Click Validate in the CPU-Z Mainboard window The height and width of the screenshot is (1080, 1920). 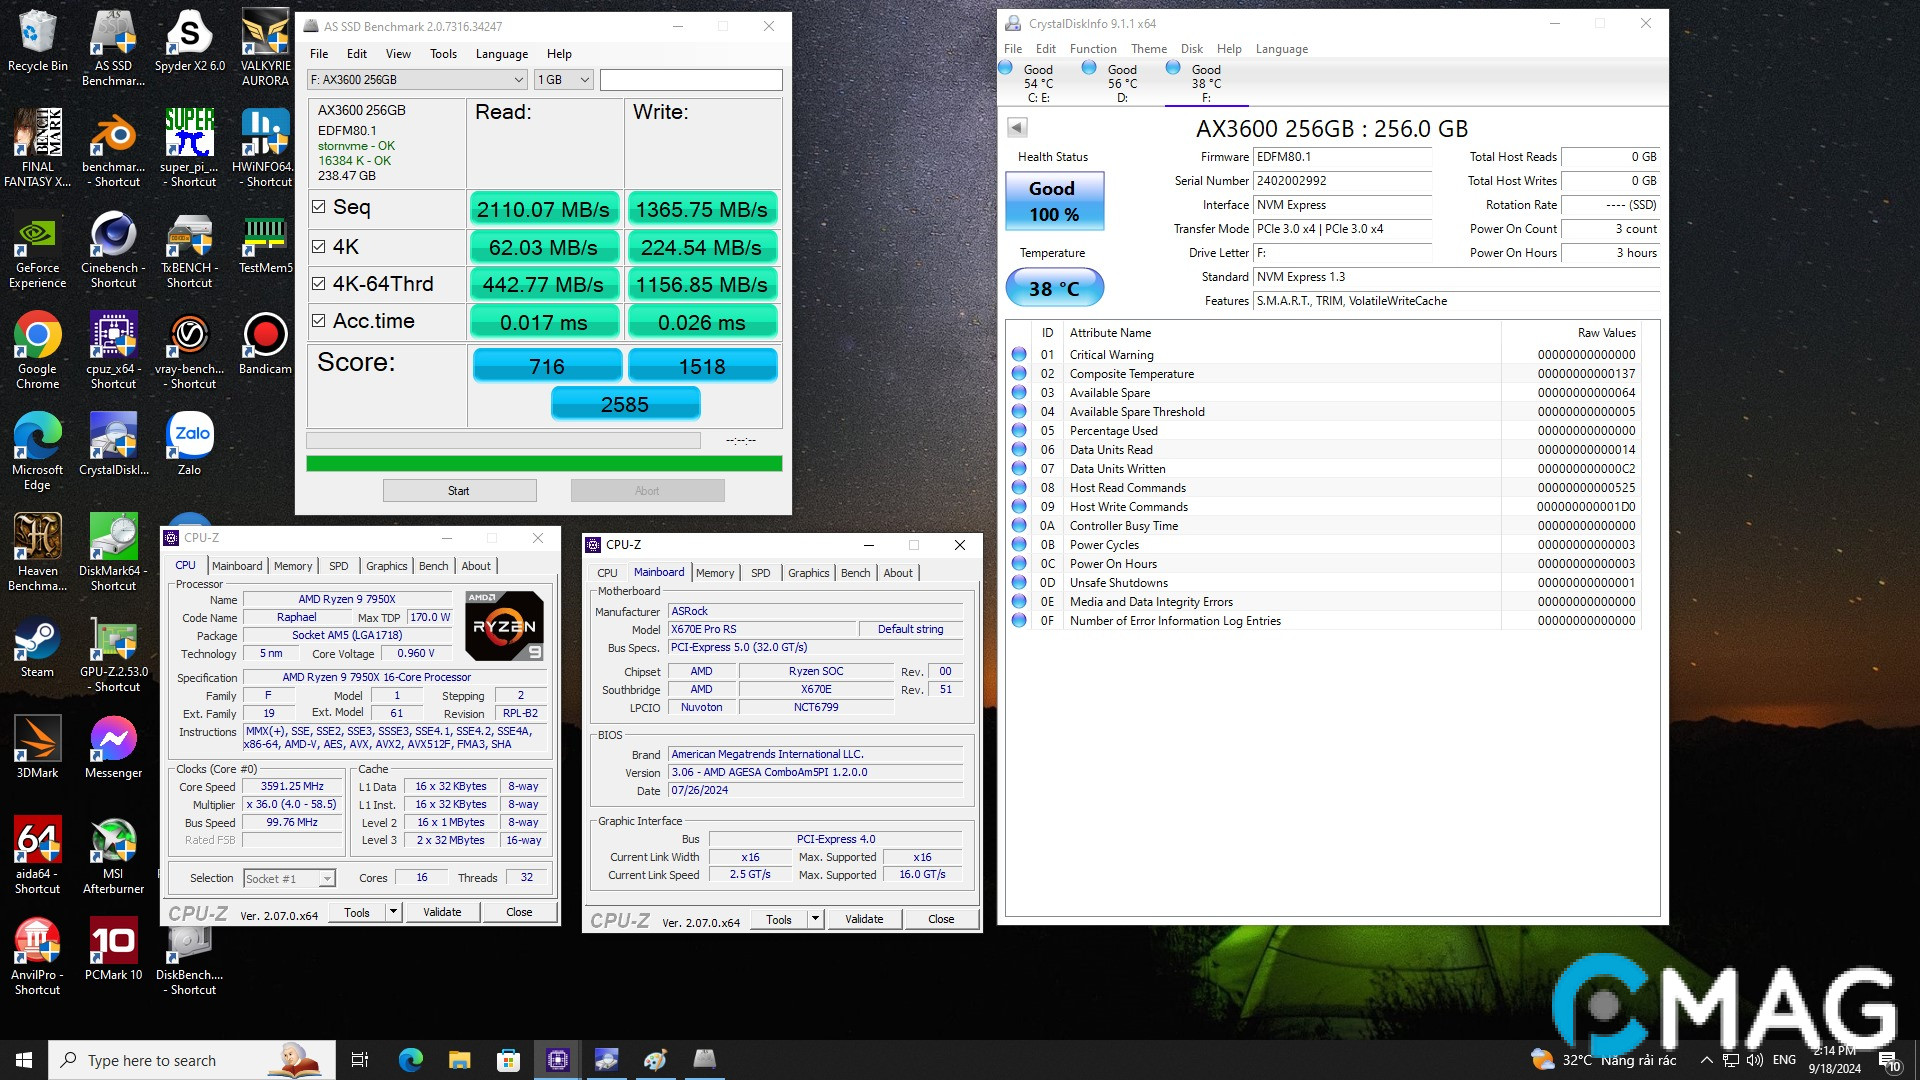864,919
